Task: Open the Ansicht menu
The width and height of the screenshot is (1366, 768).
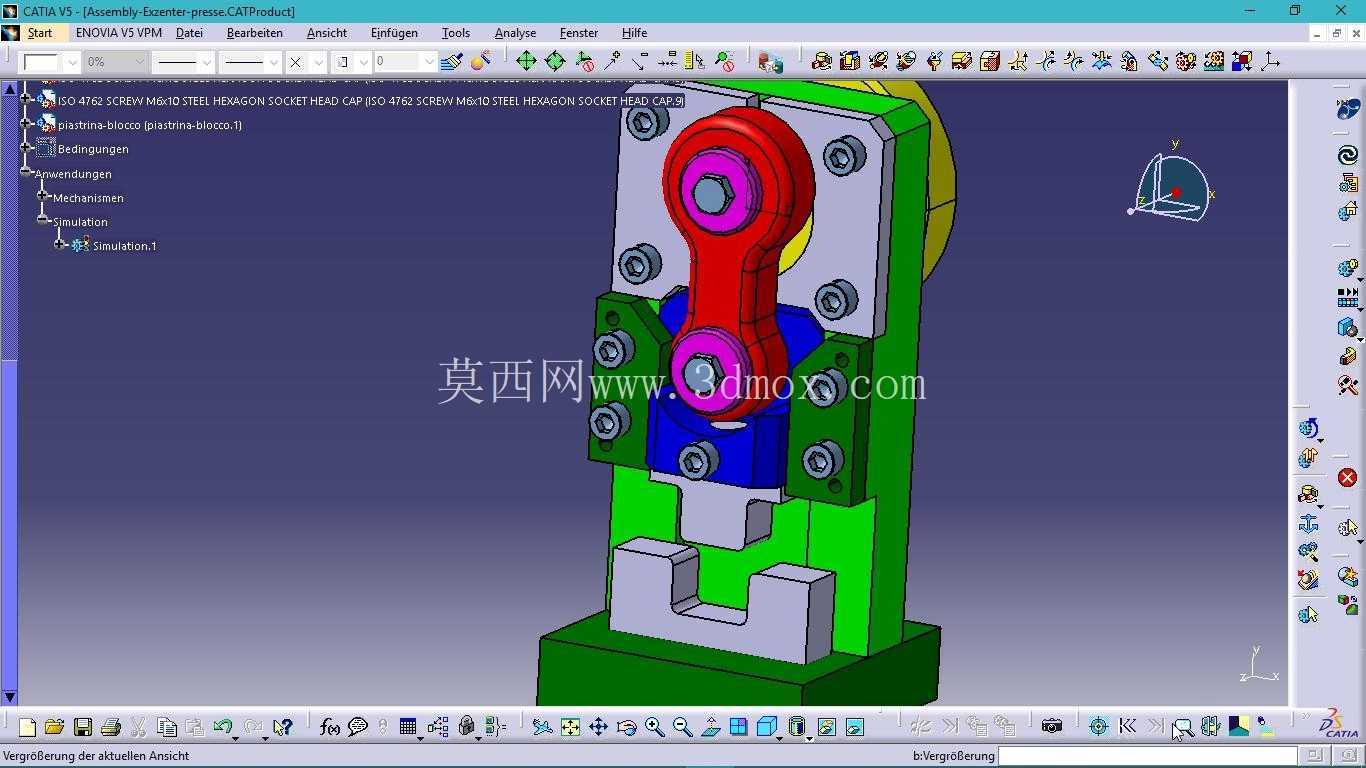Action: (x=327, y=33)
